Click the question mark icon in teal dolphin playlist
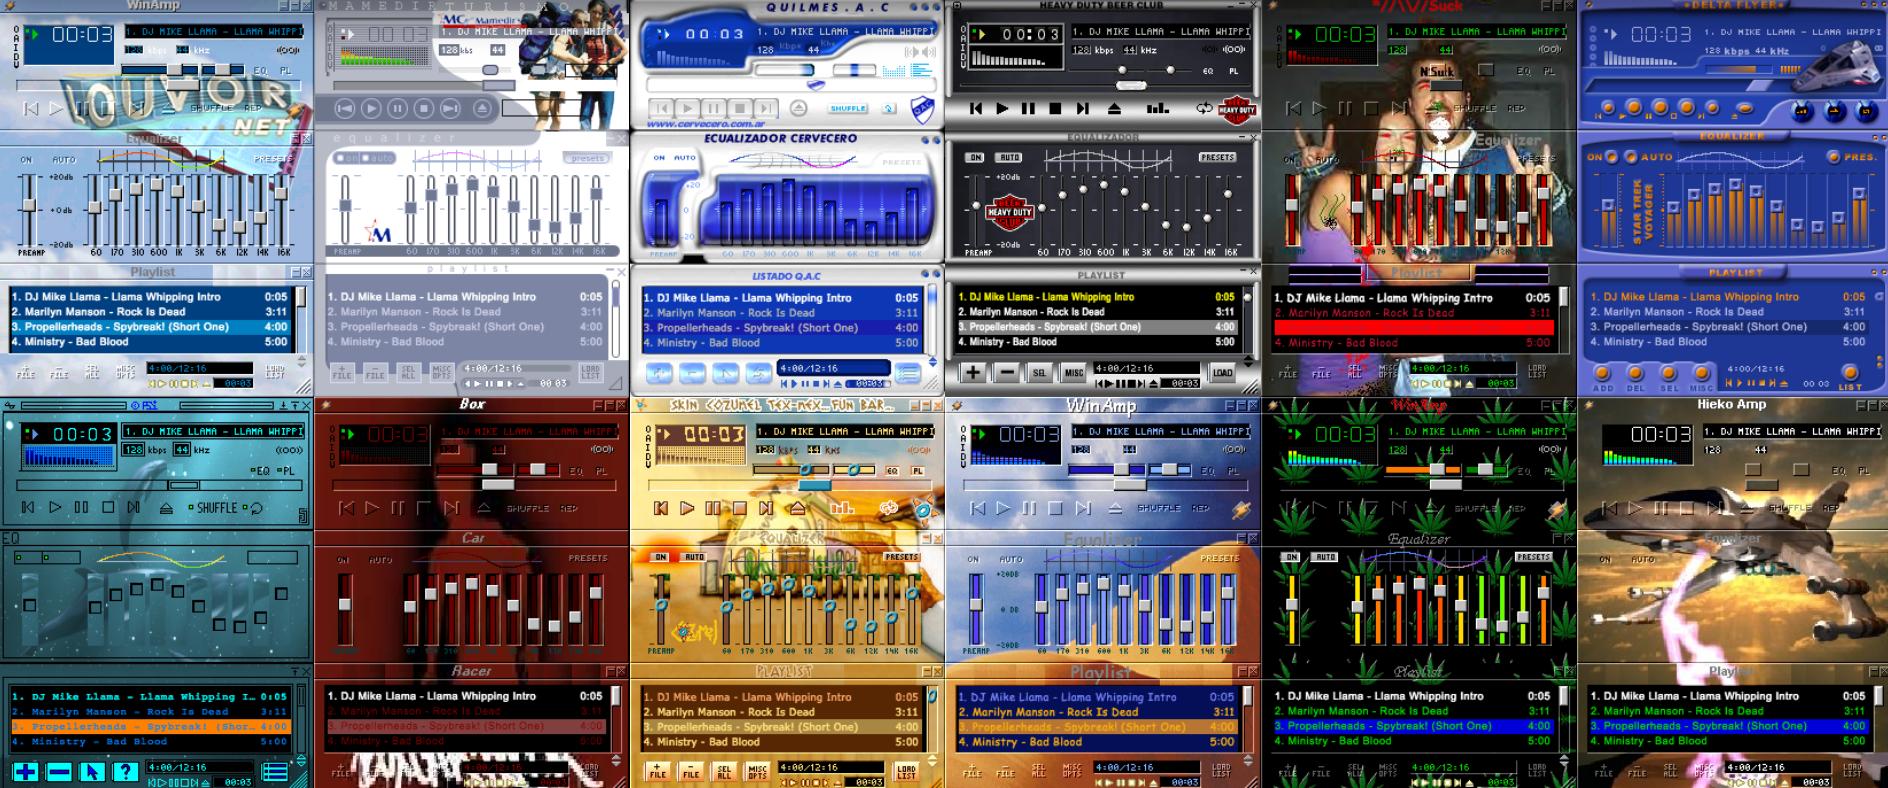This screenshot has width=1888, height=788. [125, 771]
